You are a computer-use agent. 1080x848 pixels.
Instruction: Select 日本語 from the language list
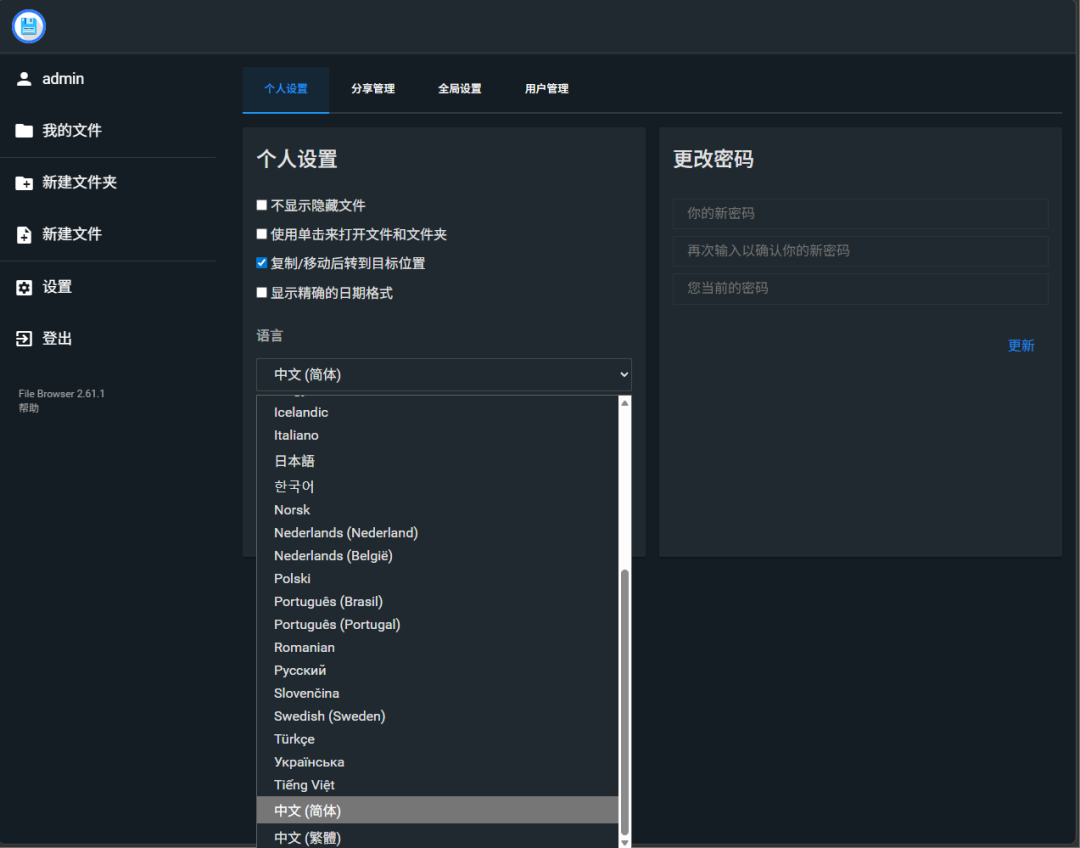[x=294, y=461]
